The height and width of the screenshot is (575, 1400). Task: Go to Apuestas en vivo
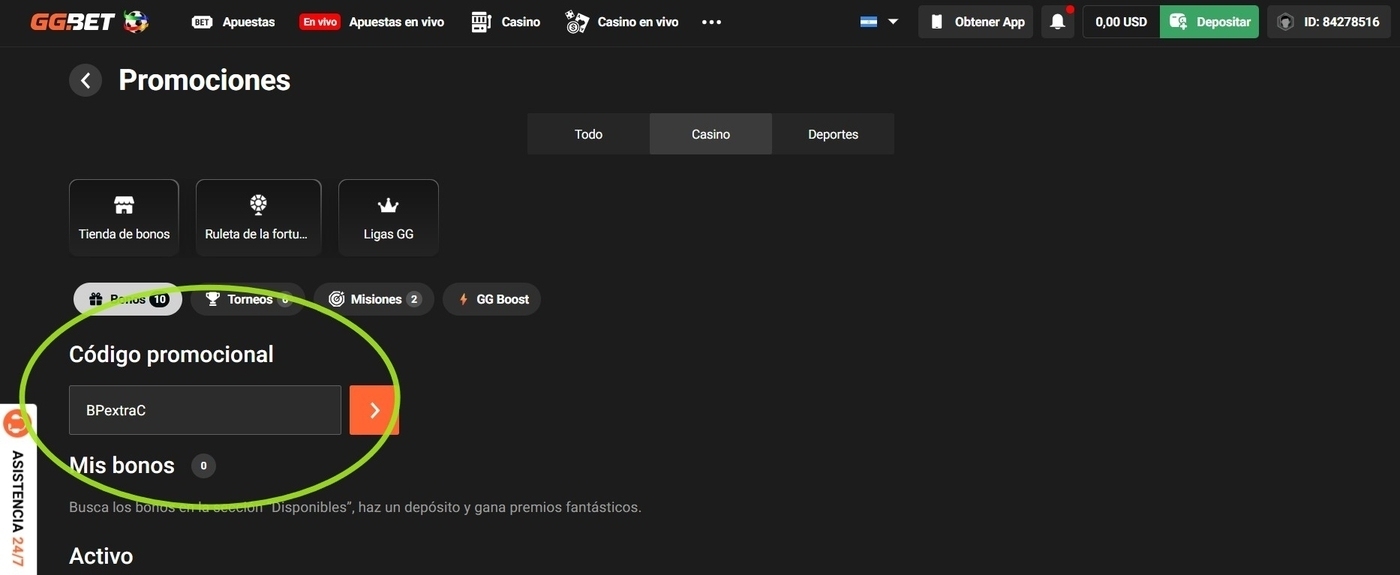coord(372,22)
